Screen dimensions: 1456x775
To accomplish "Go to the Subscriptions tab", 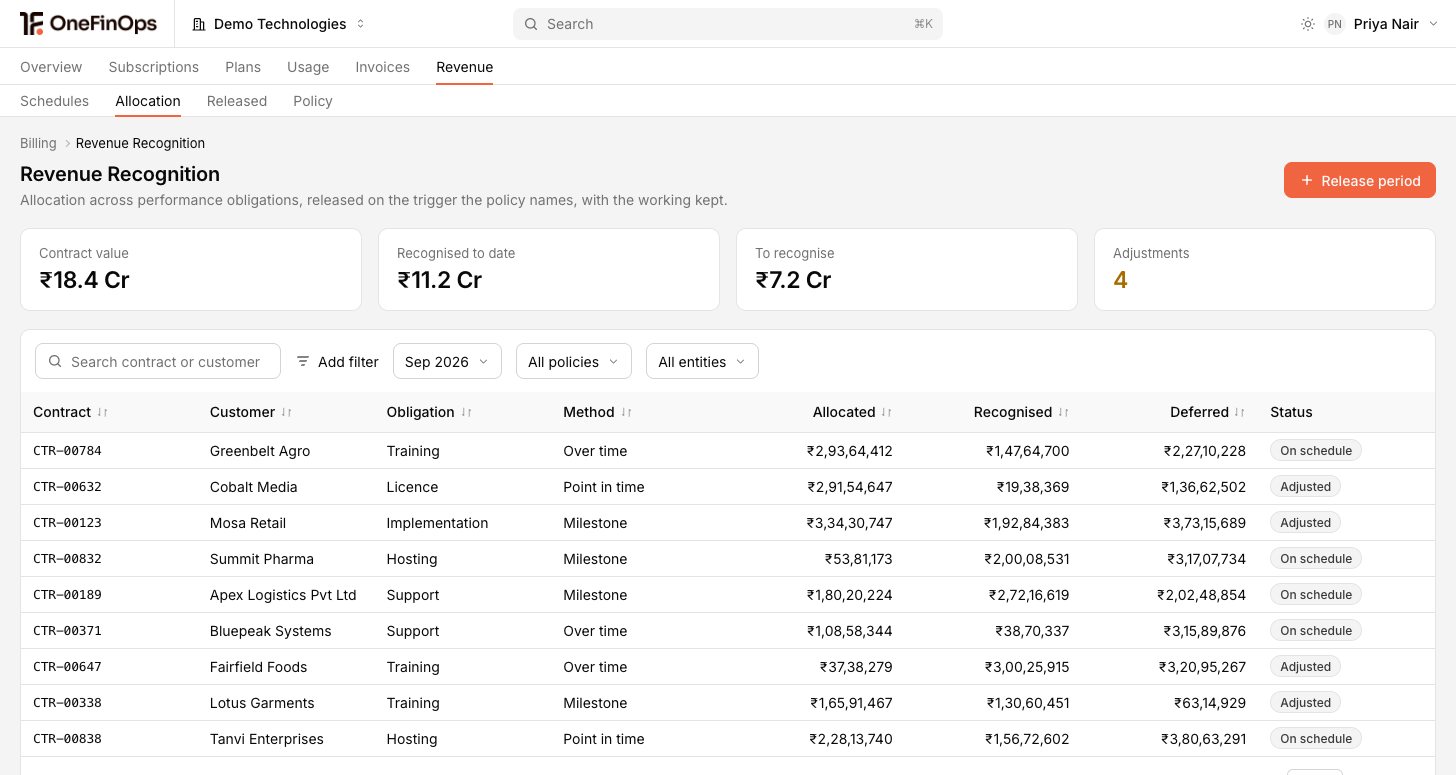I will [154, 67].
